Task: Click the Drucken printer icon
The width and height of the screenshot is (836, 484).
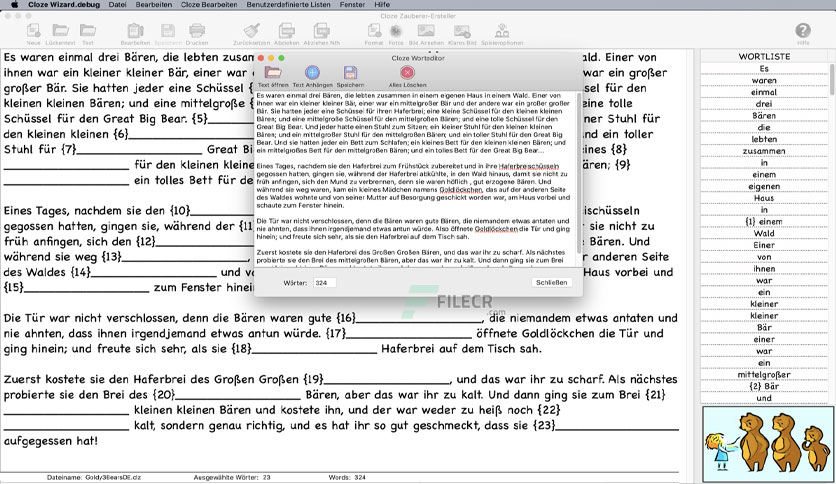Action: (x=197, y=31)
